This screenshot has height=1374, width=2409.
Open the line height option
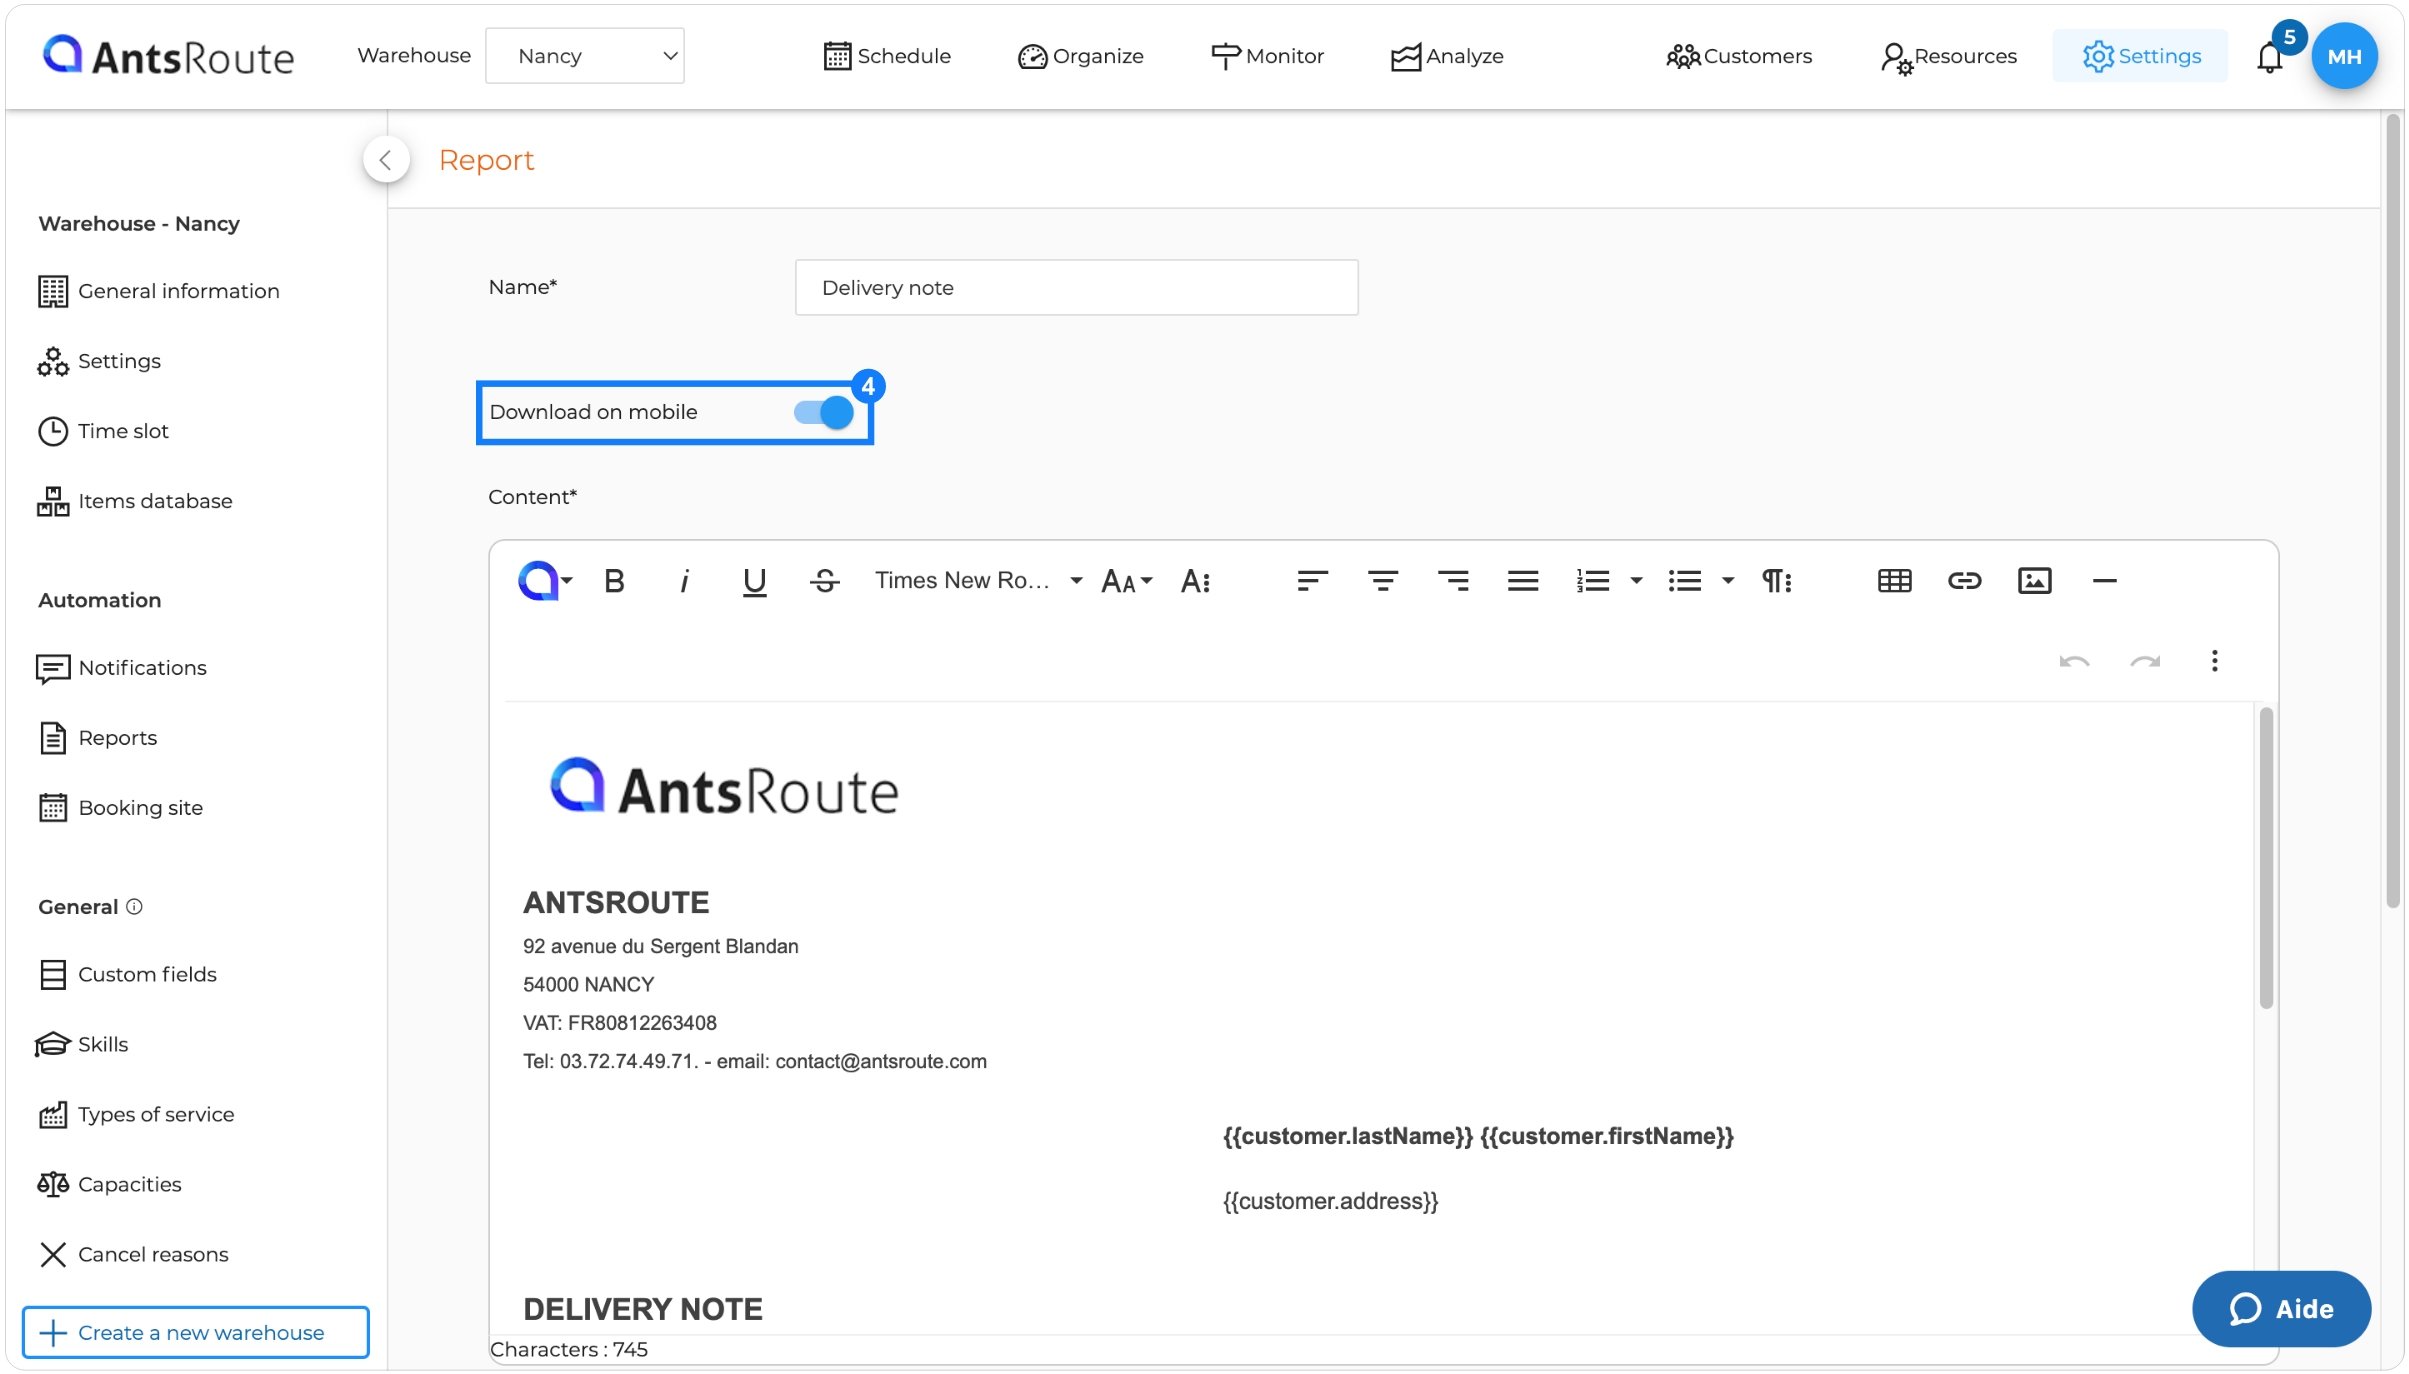click(x=1196, y=581)
